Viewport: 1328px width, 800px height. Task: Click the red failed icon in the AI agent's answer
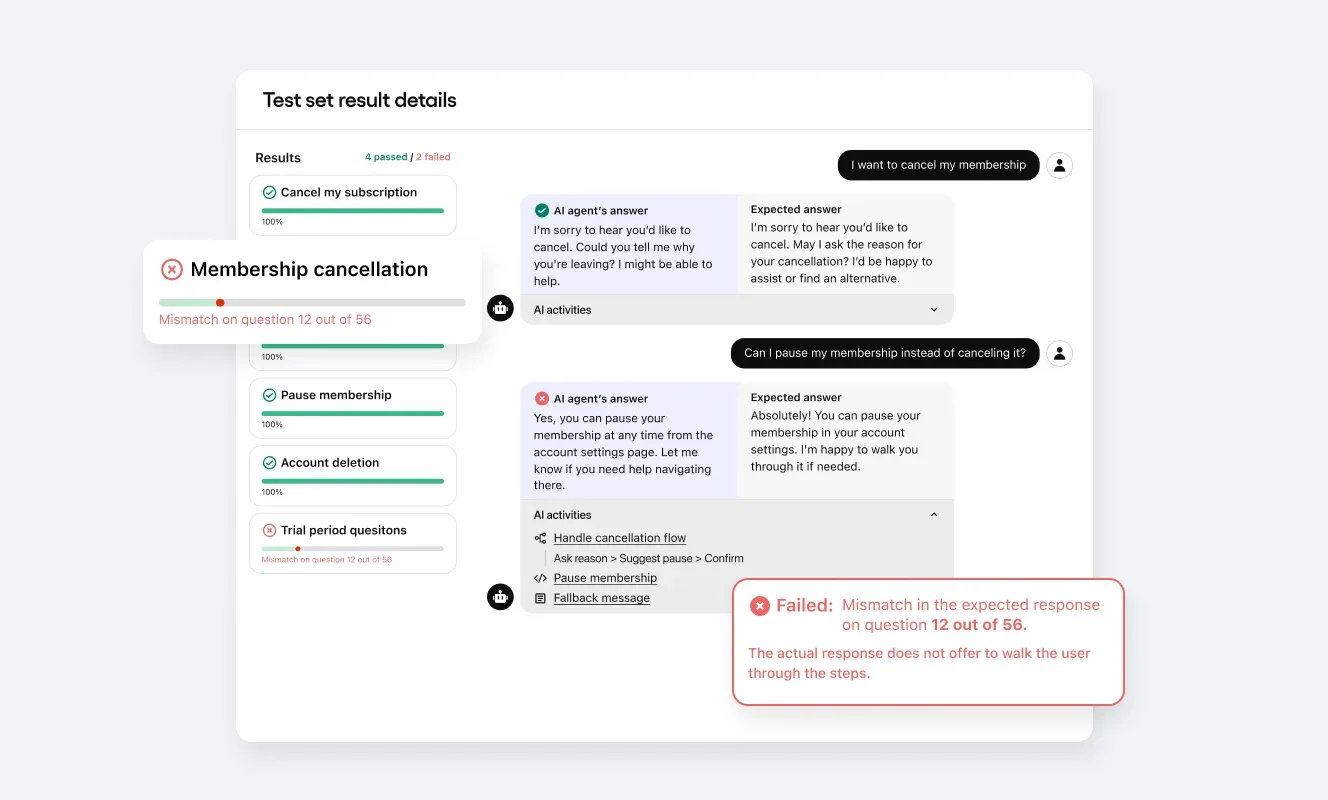[542, 398]
